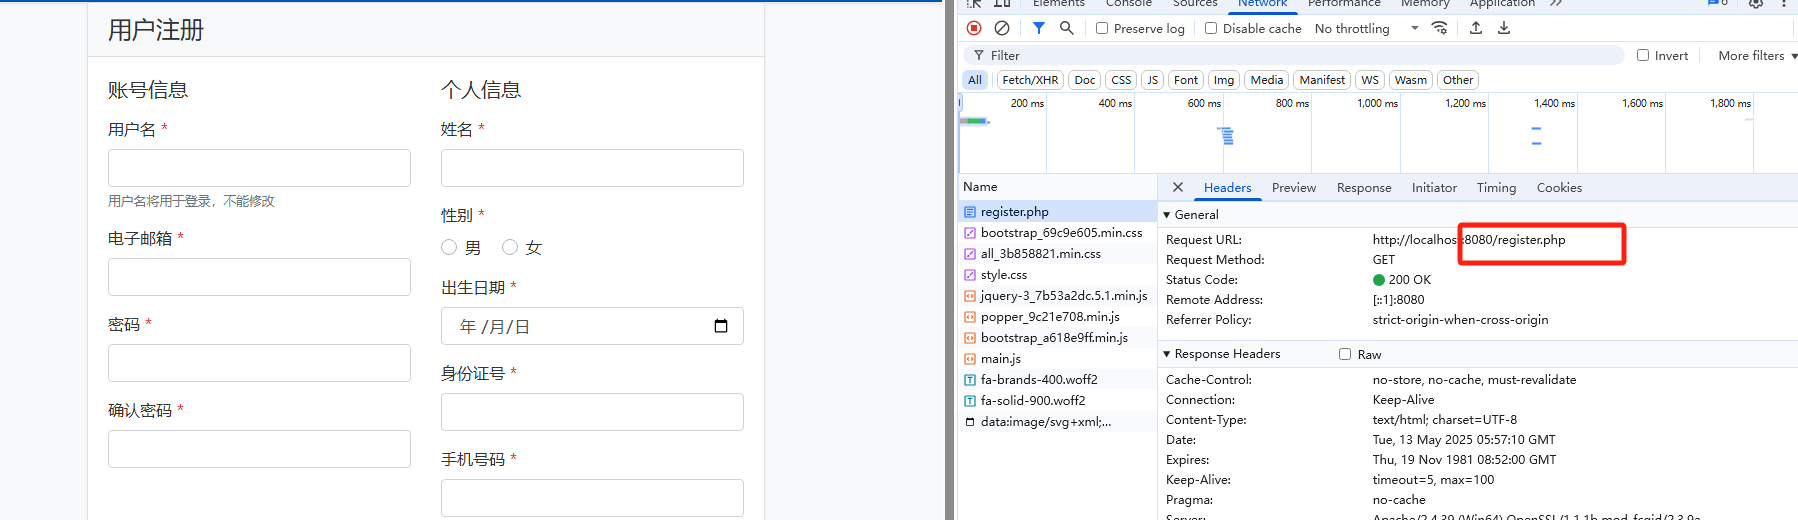Open the Performance panel
This screenshot has width=1798, height=520.
point(1344,4)
